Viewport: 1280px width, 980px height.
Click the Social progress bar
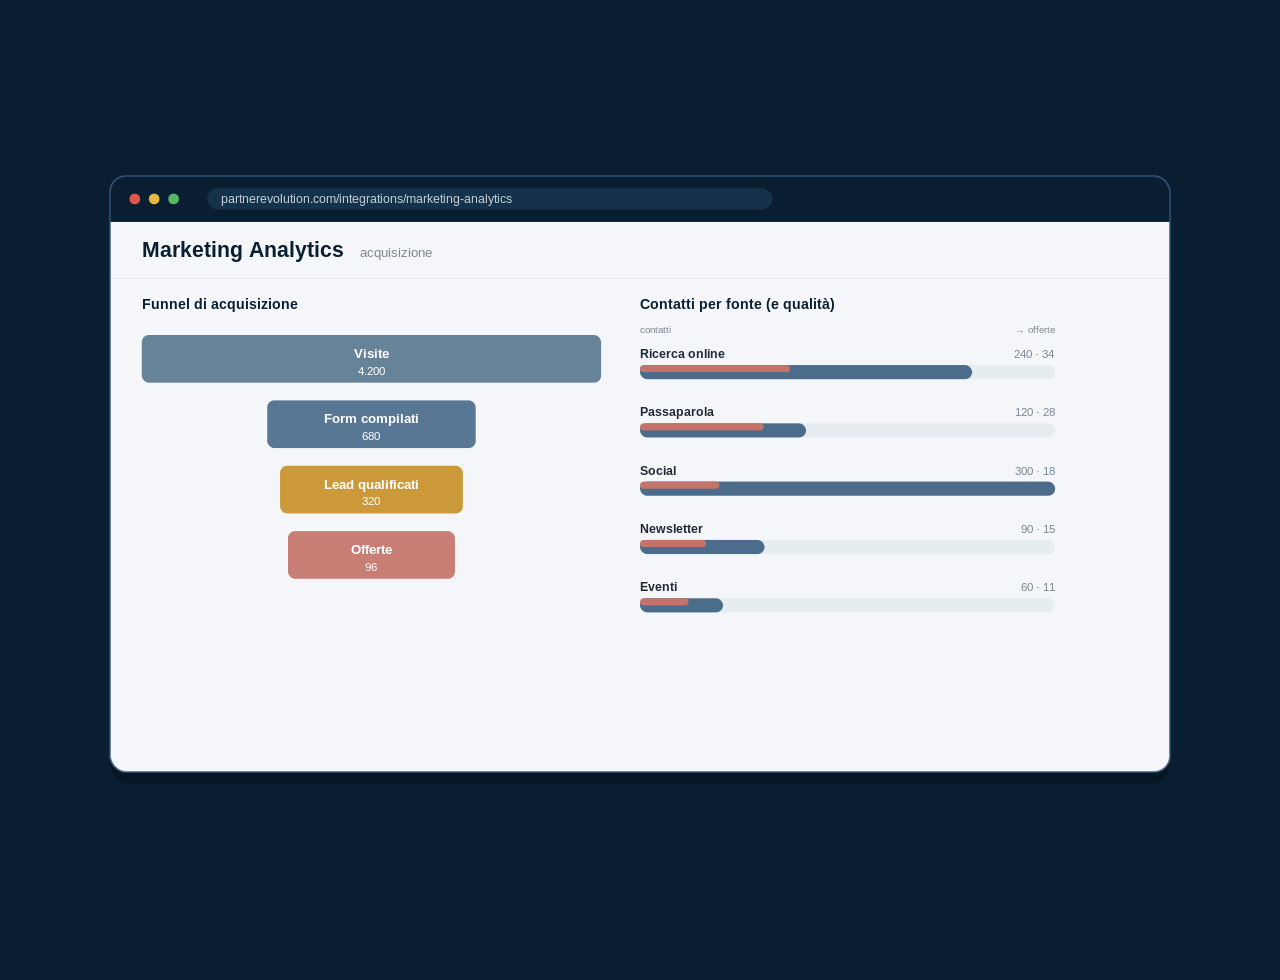coord(847,489)
